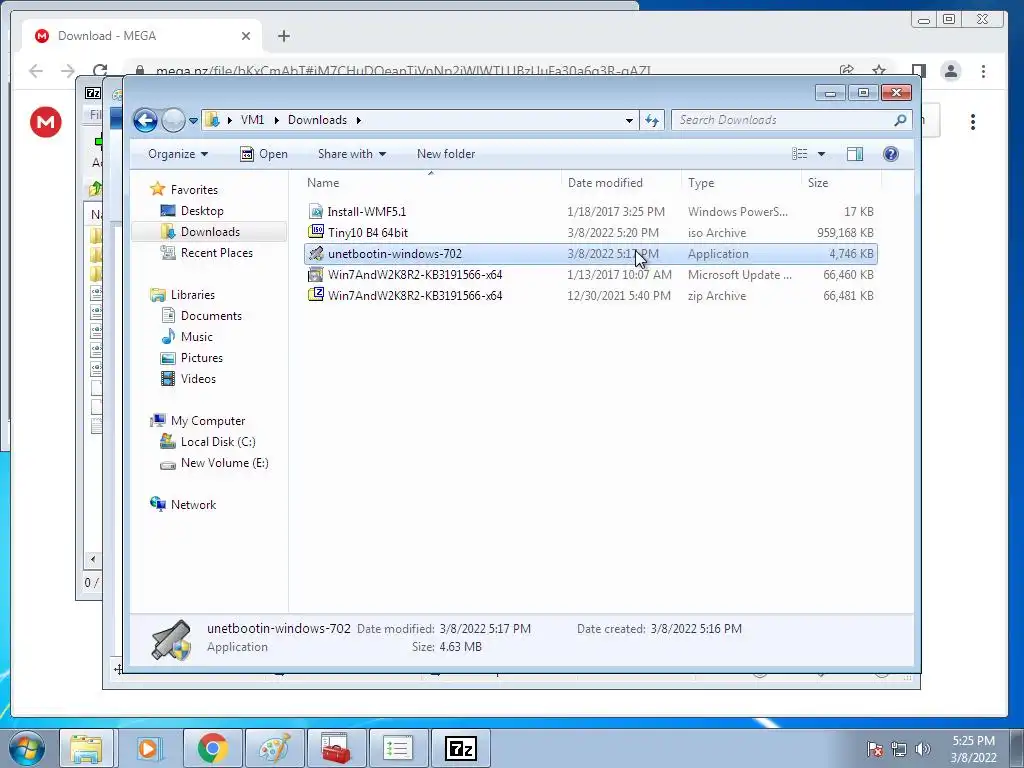Select the Install-WMF5.1 file
This screenshot has width=1024, height=768.
point(590,212)
